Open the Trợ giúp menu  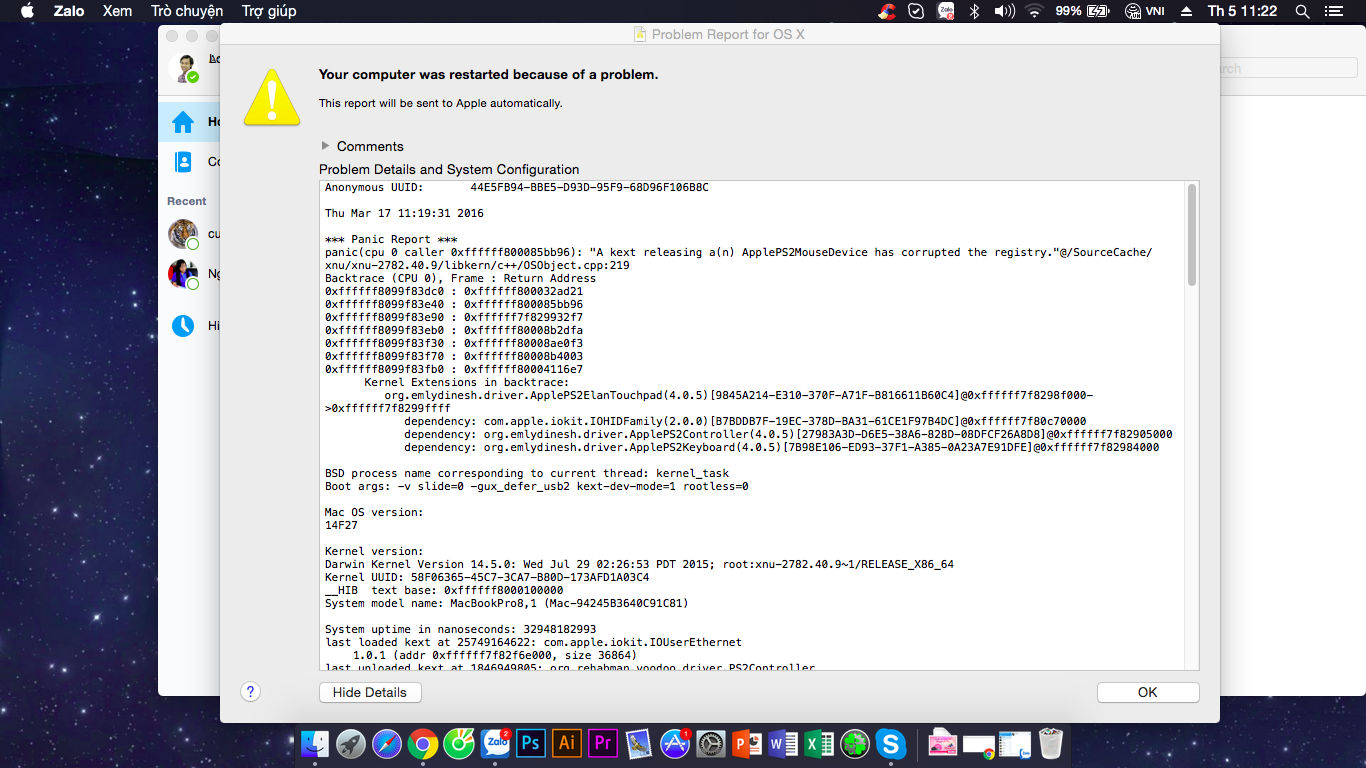pyautogui.click(x=269, y=11)
